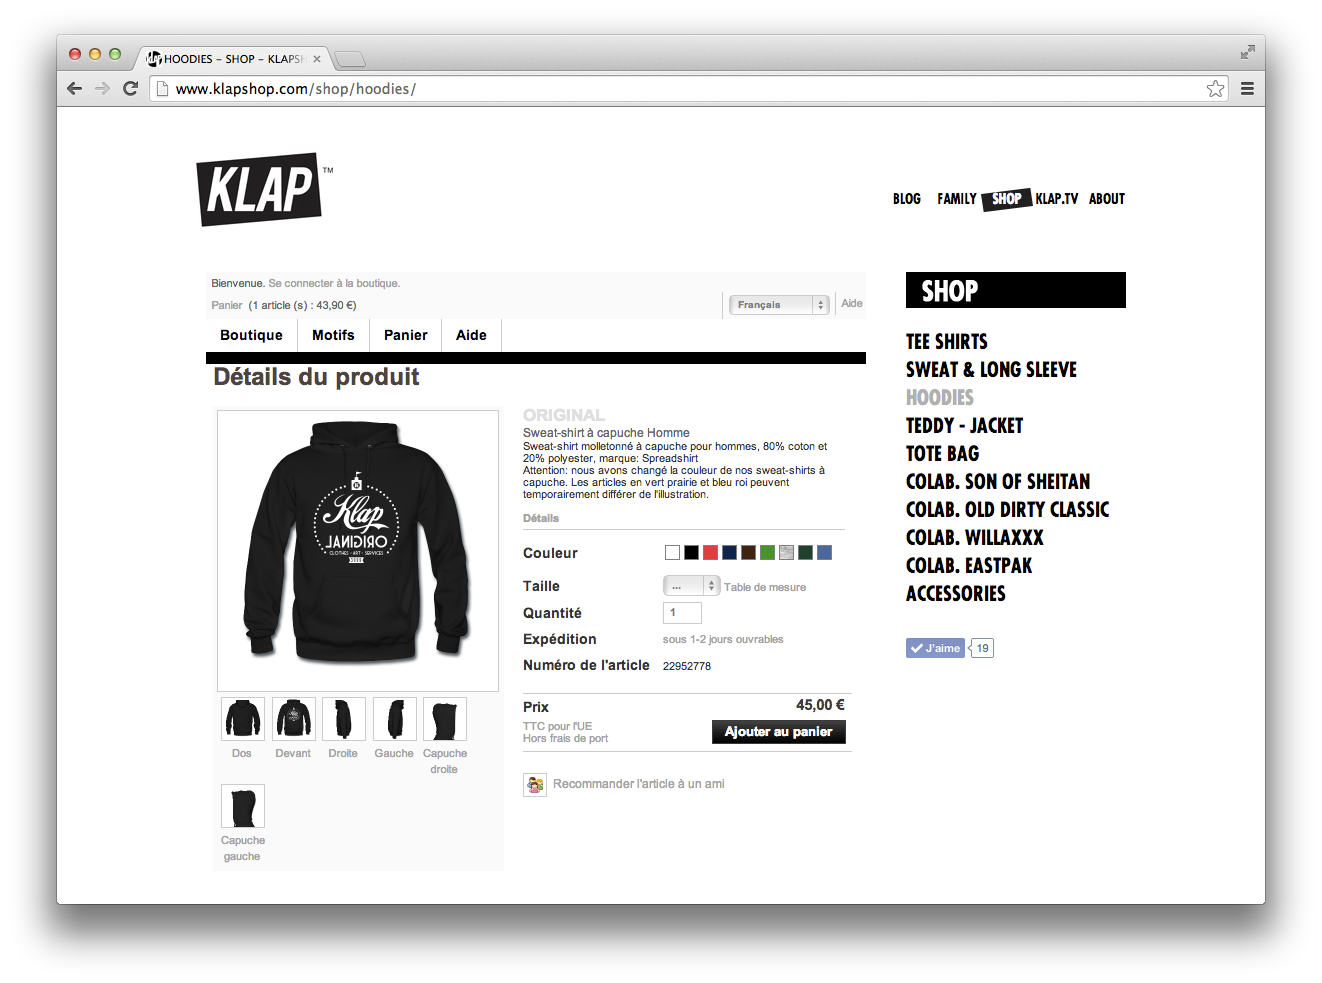This screenshot has width=1322, height=983.
Task: Open the Table de mesure link
Action: 765,587
